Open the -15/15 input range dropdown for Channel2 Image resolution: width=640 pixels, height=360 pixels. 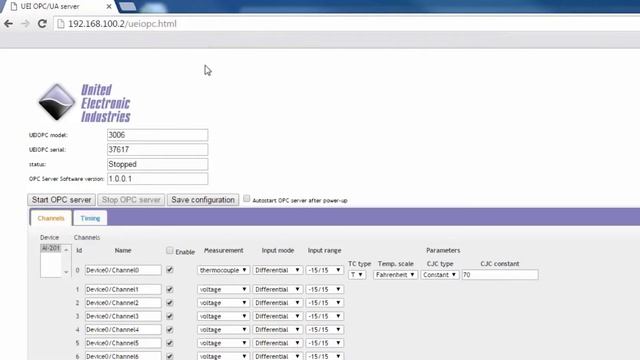(x=325, y=303)
